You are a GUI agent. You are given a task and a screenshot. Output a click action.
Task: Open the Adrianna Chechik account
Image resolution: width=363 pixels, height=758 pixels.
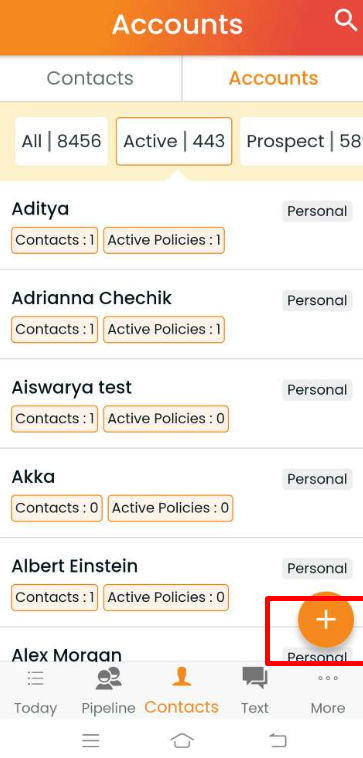tap(181, 314)
